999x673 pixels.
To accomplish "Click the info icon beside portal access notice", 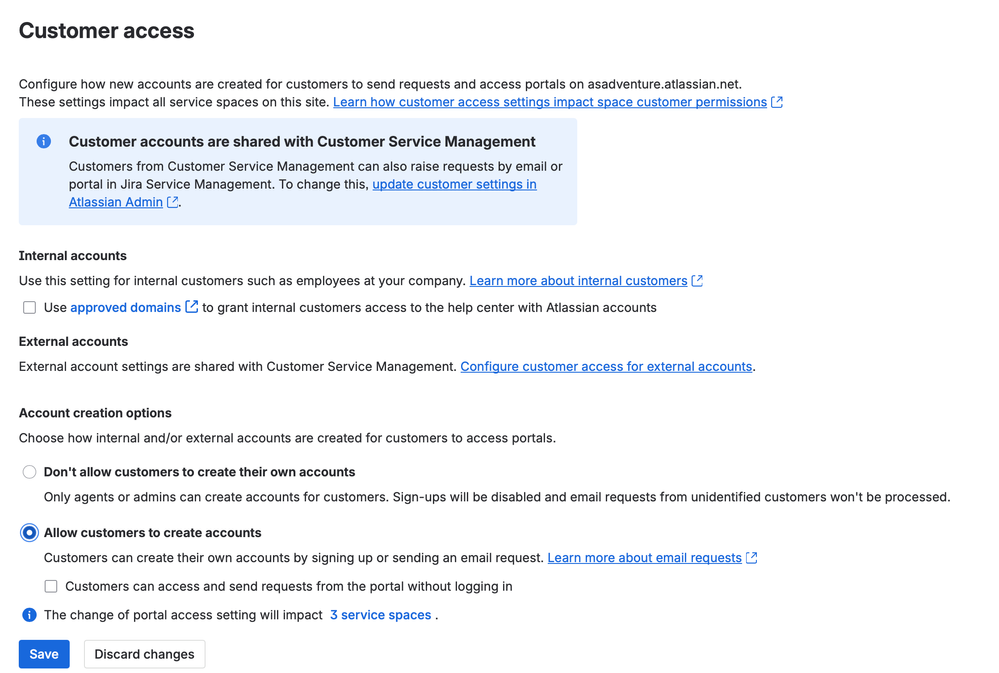I will [x=29, y=615].
